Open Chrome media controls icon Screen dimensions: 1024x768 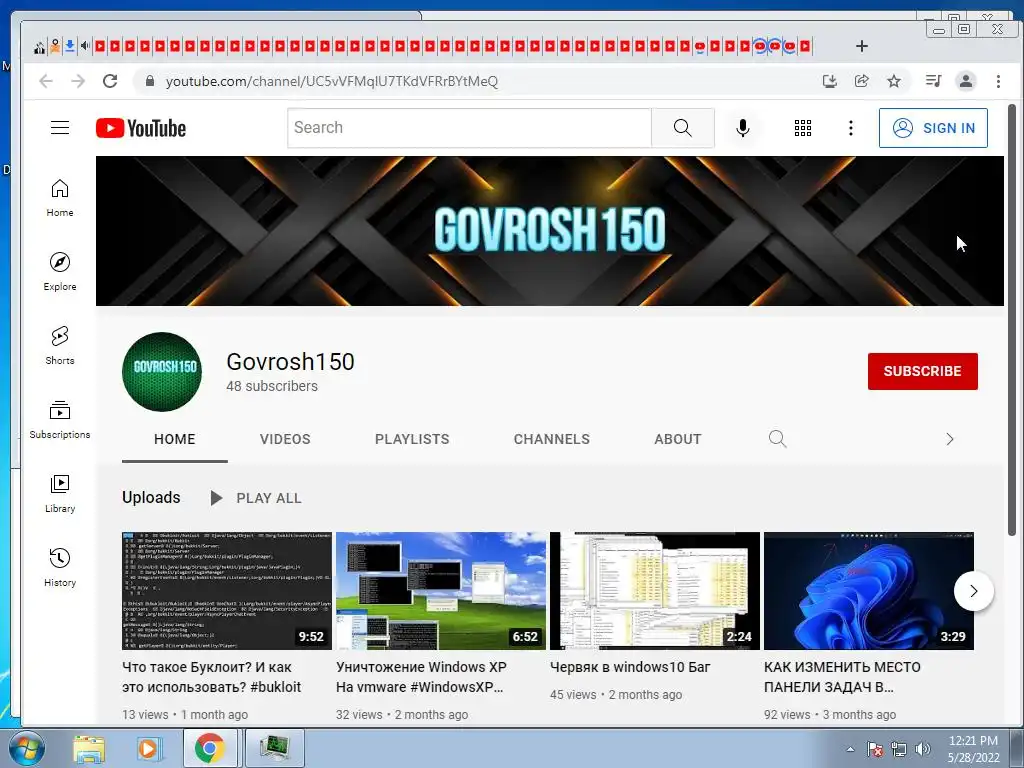933,81
